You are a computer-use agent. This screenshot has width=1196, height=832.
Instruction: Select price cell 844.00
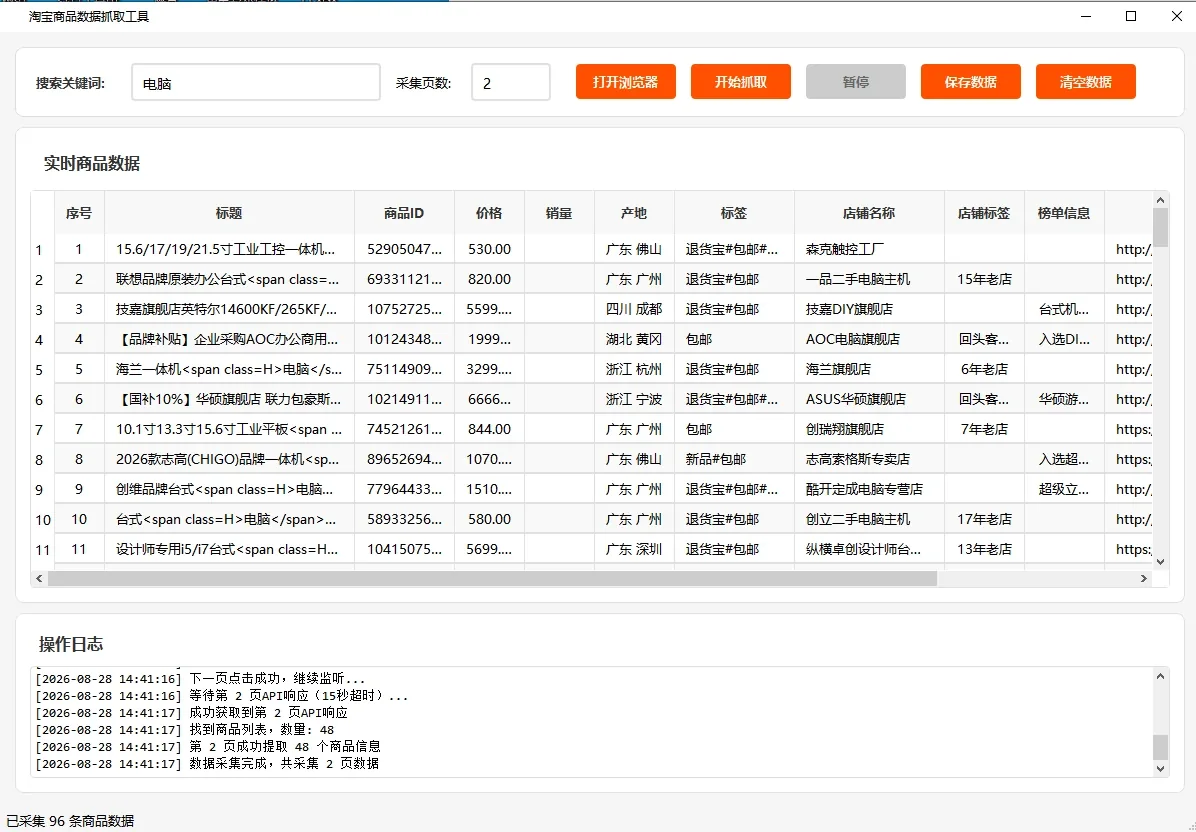pos(490,429)
